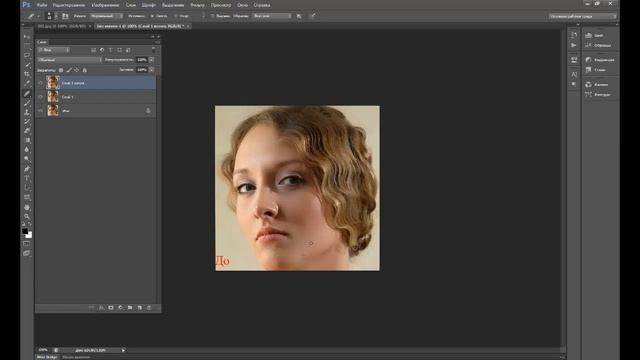
Task: Open the 'Mini Bridge' bottom tab
Action: pyautogui.click(x=47, y=357)
